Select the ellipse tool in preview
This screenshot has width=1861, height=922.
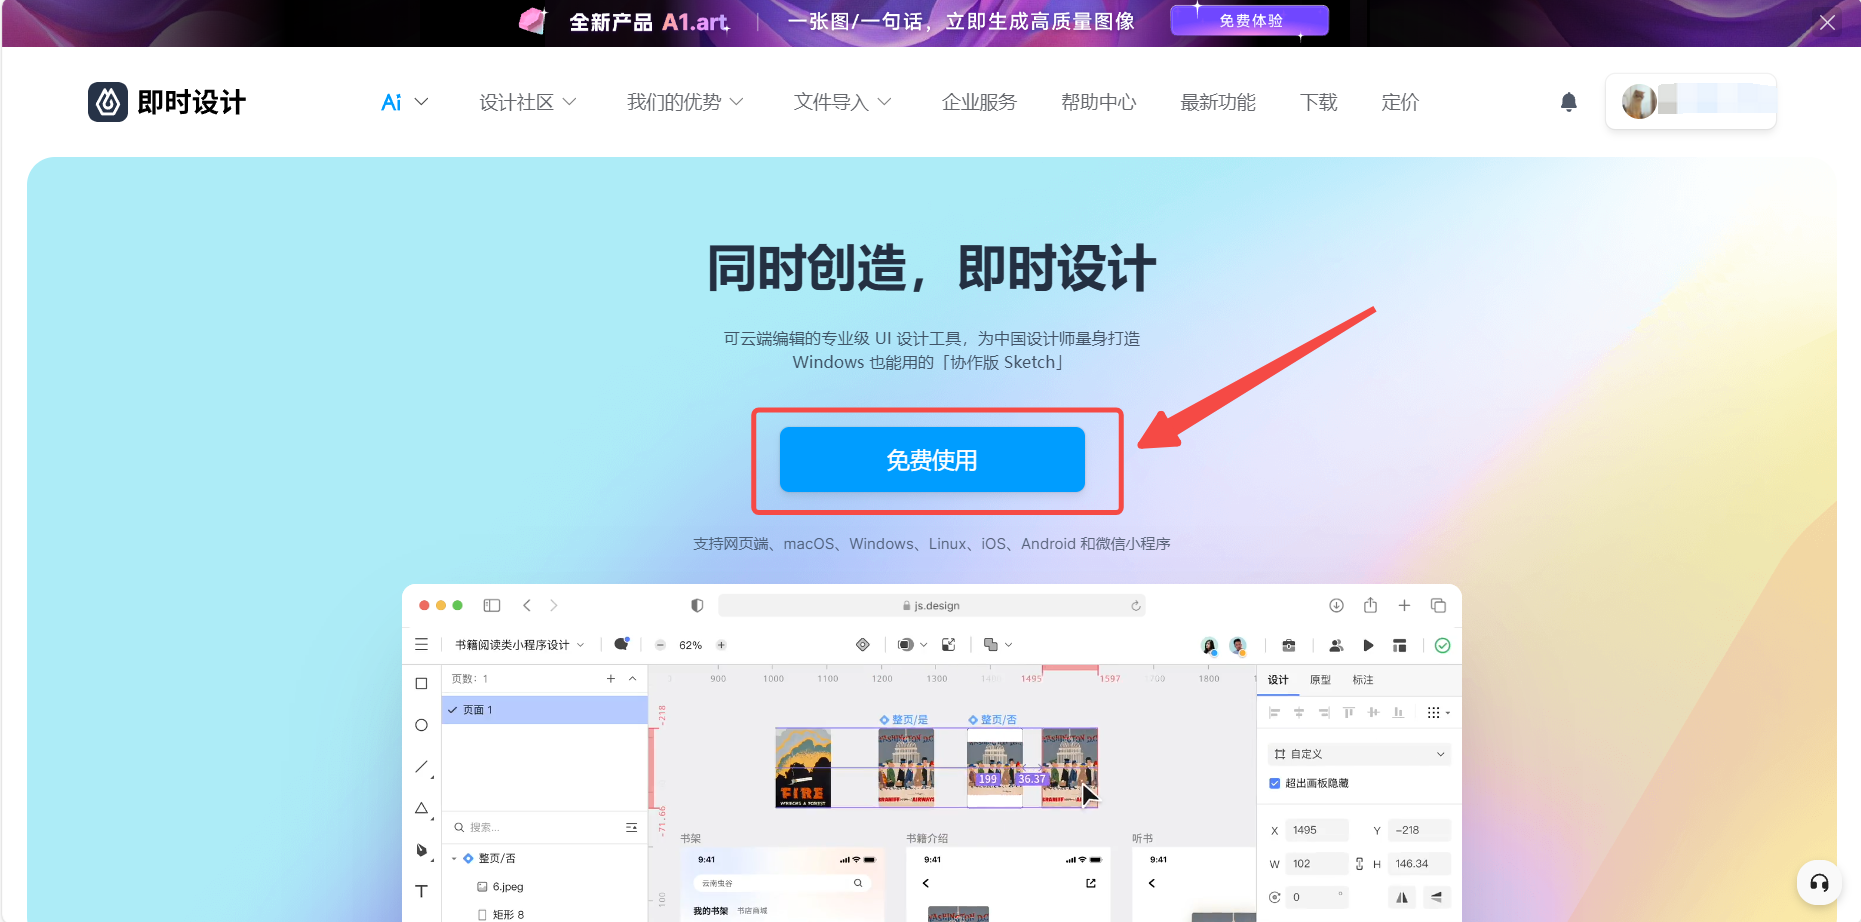coord(421,725)
